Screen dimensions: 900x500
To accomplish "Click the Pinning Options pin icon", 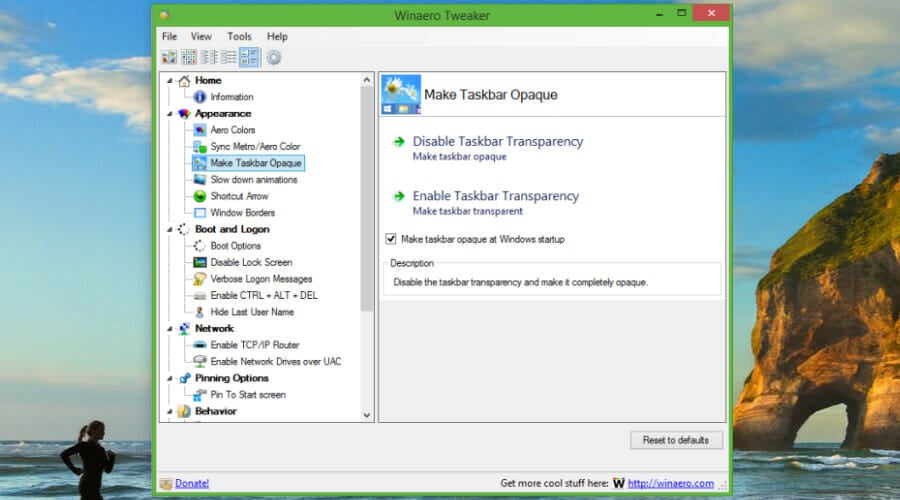I will point(184,378).
